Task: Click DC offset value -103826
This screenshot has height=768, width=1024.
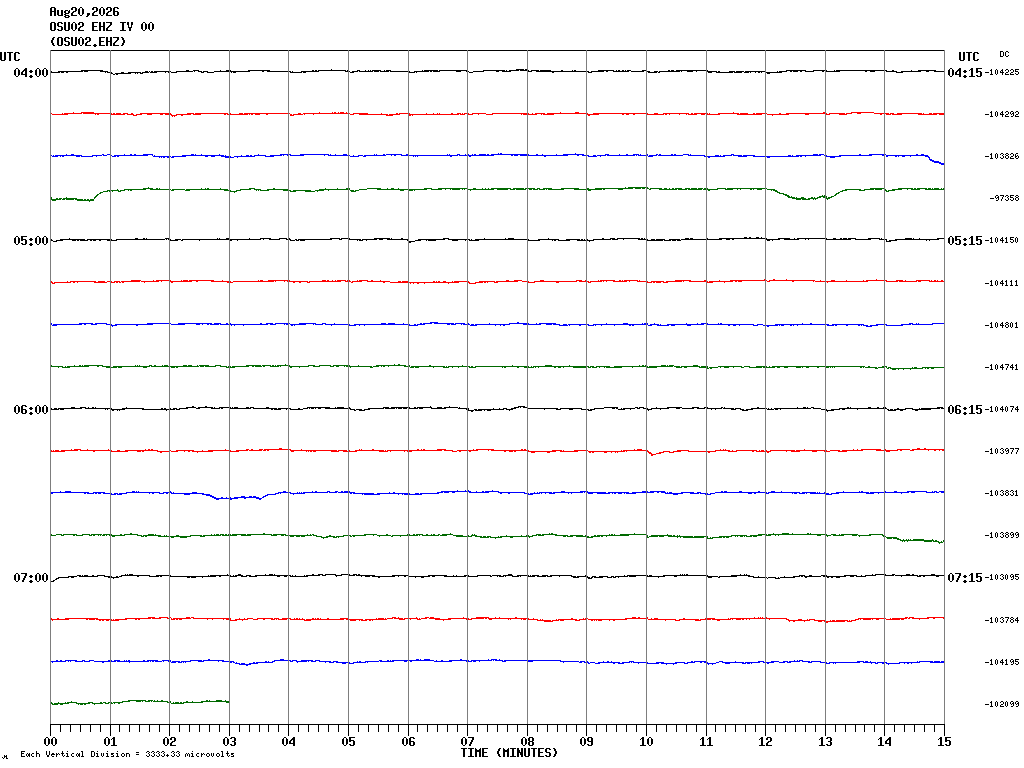Action: coord(1002,156)
